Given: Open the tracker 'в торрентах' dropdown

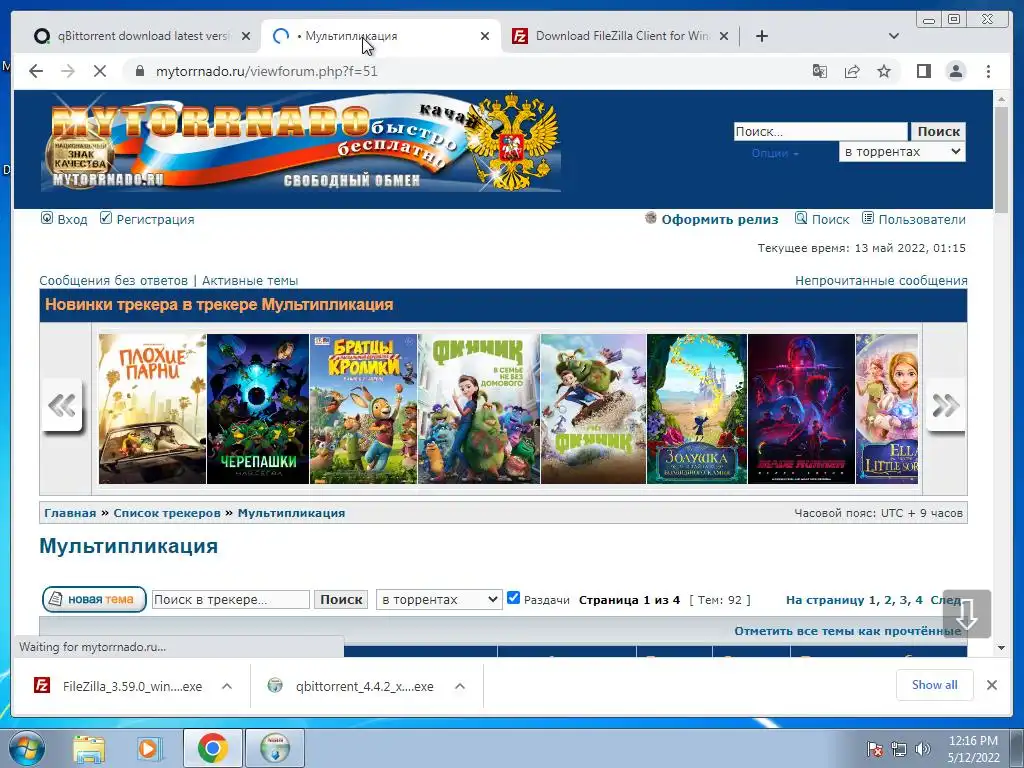Looking at the screenshot, I should 439,600.
